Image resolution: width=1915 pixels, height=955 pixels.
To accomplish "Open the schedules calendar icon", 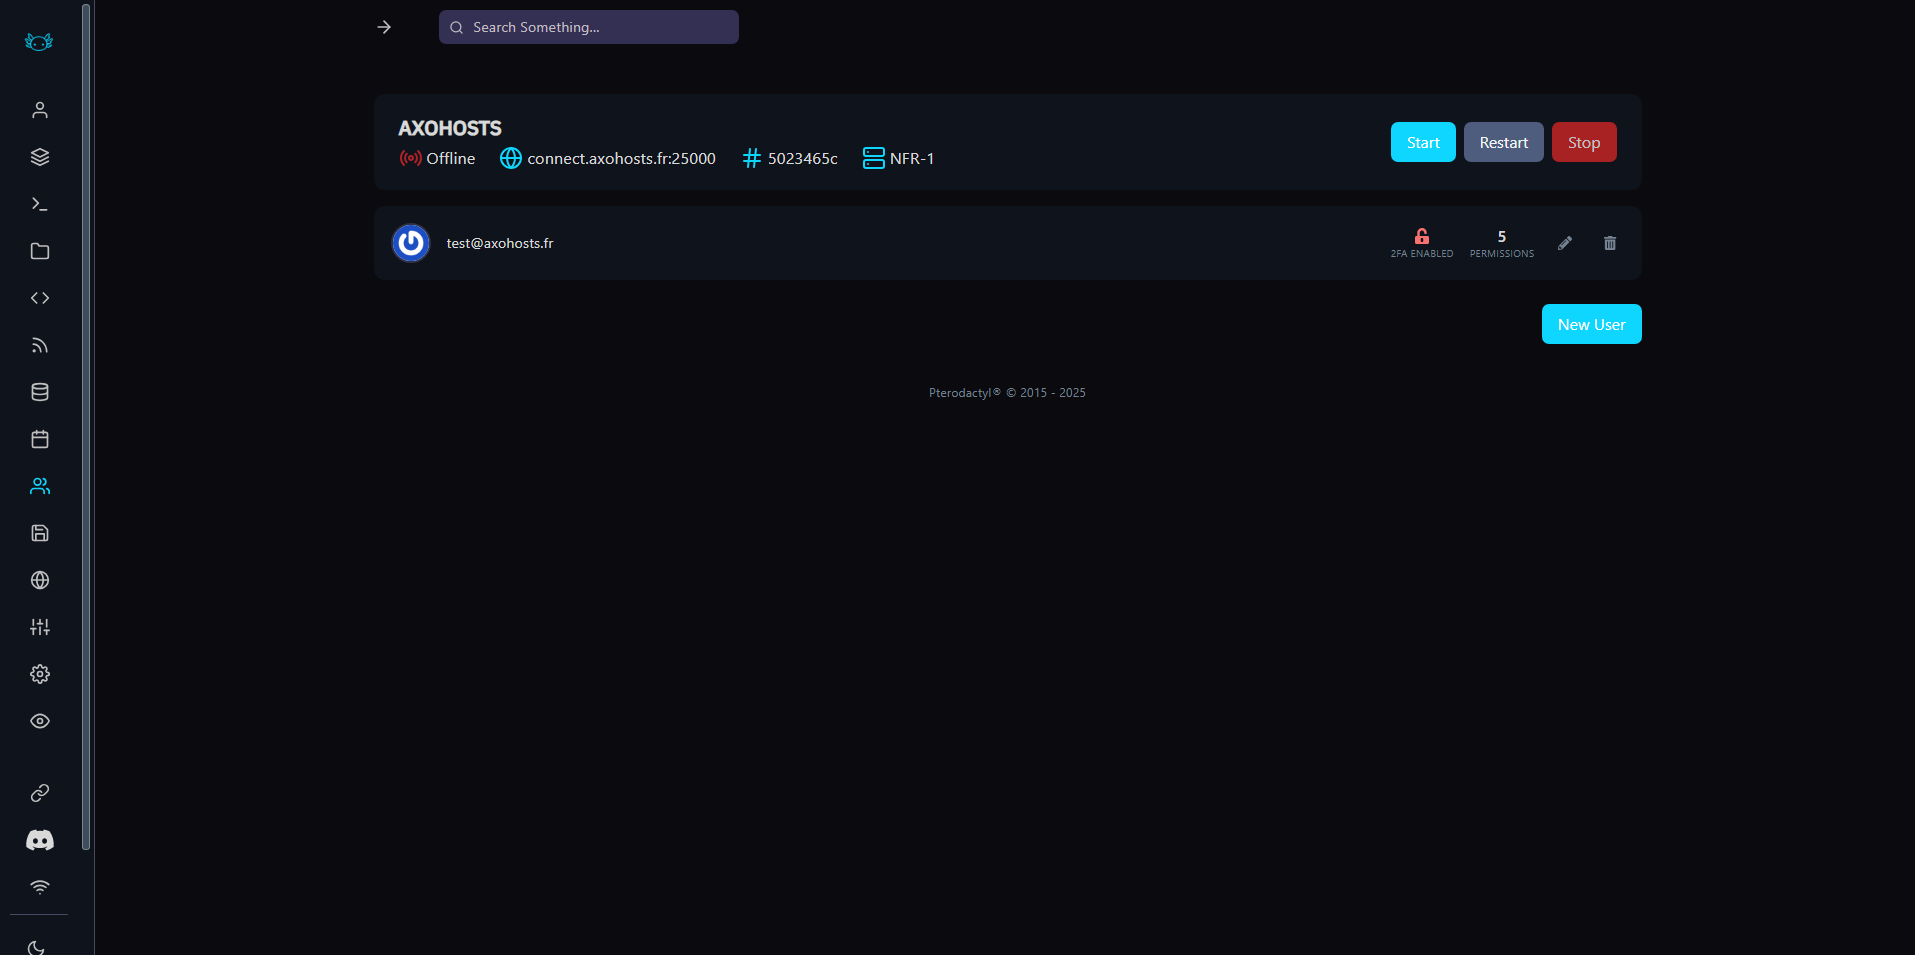I will tap(40, 439).
